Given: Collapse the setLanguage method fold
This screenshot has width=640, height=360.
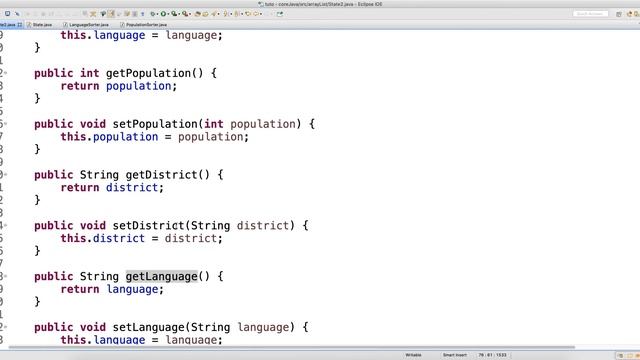Looking at the screenshot, I should coord(5,327).
